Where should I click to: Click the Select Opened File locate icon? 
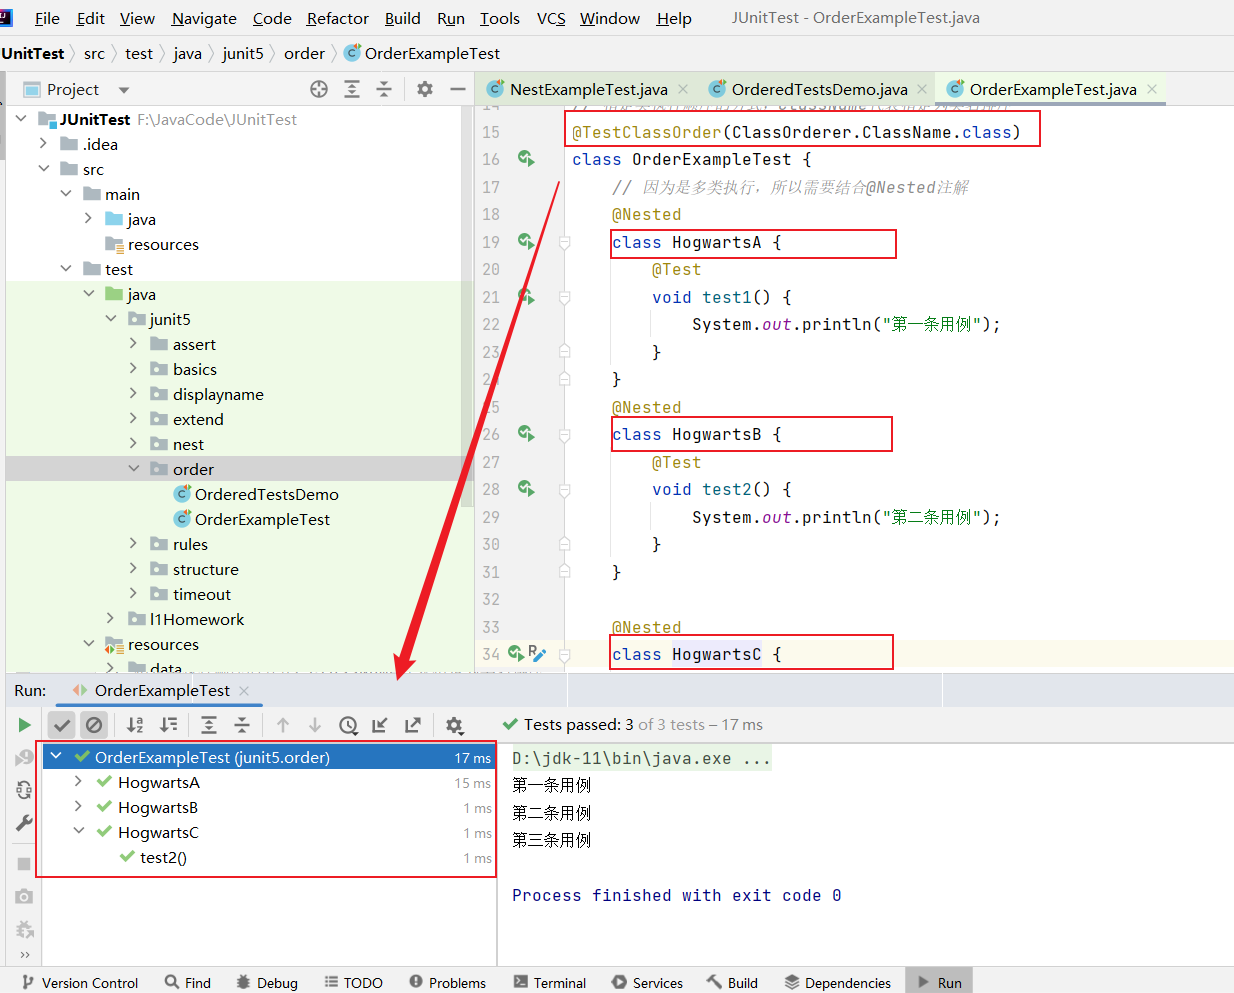[x=319, y=89]
